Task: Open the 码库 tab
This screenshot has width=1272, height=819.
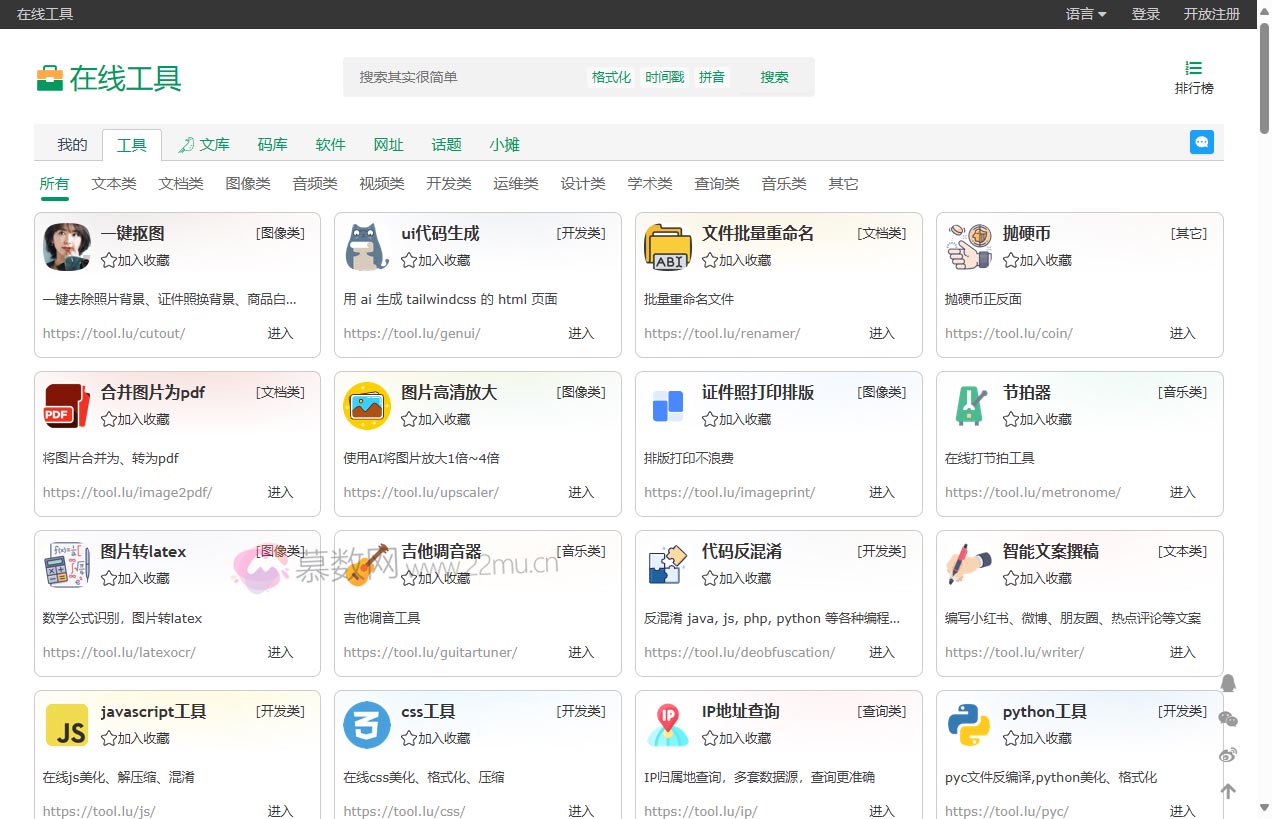Action: click(272, 144)
